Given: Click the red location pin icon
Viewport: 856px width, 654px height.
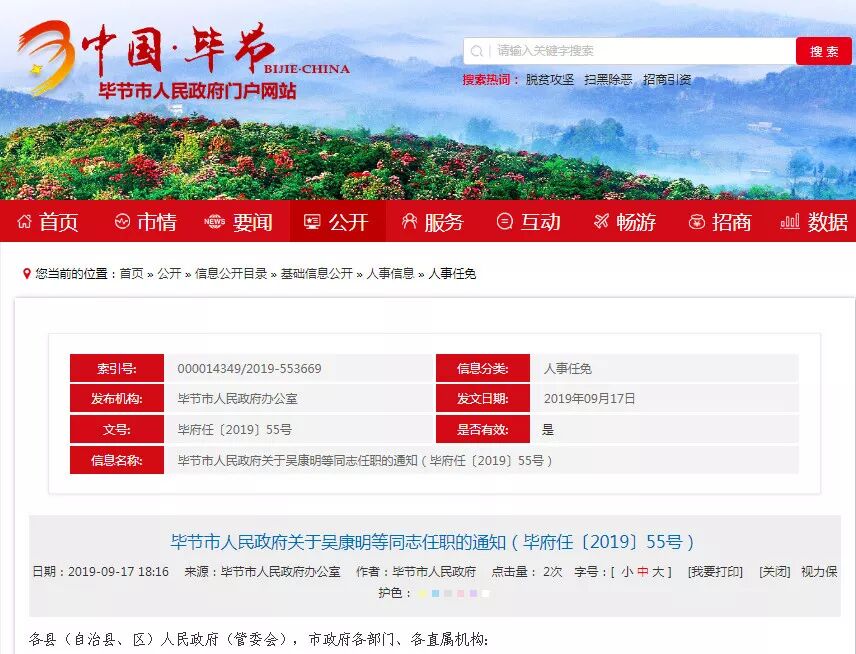Looking at the screenshot, I should pos(26,274).
